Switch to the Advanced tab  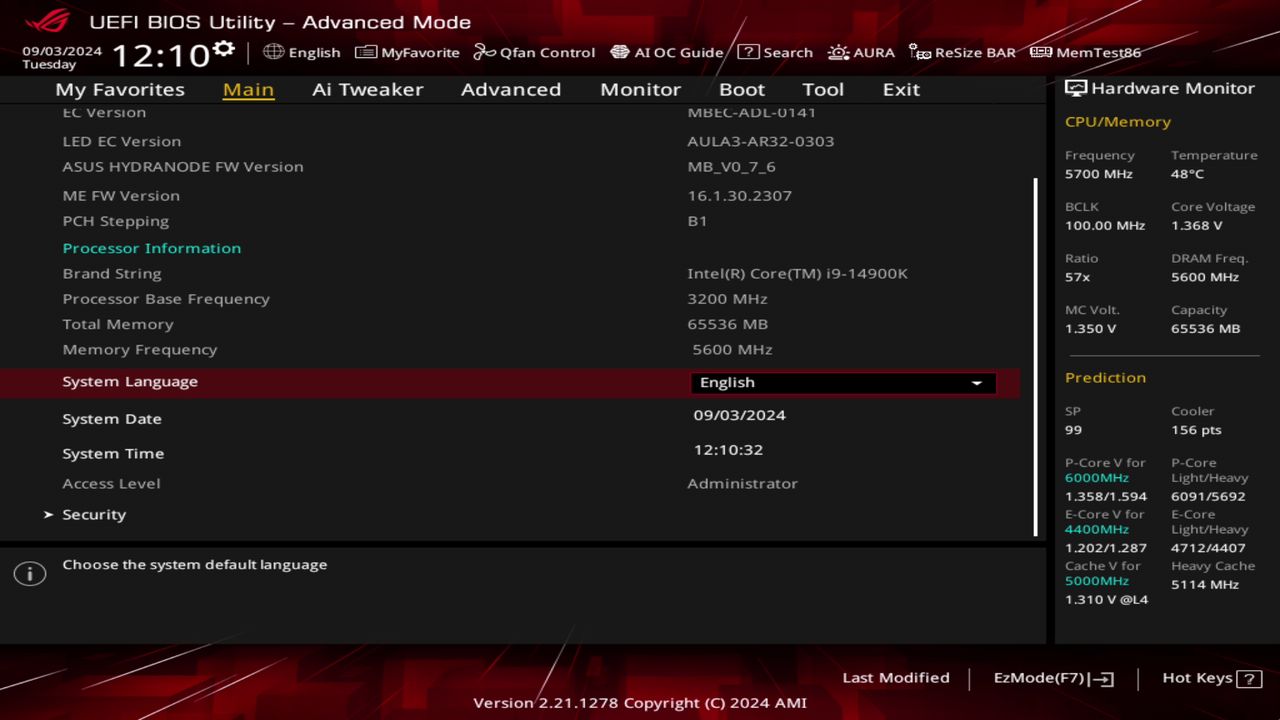click(x=510, y=89)
